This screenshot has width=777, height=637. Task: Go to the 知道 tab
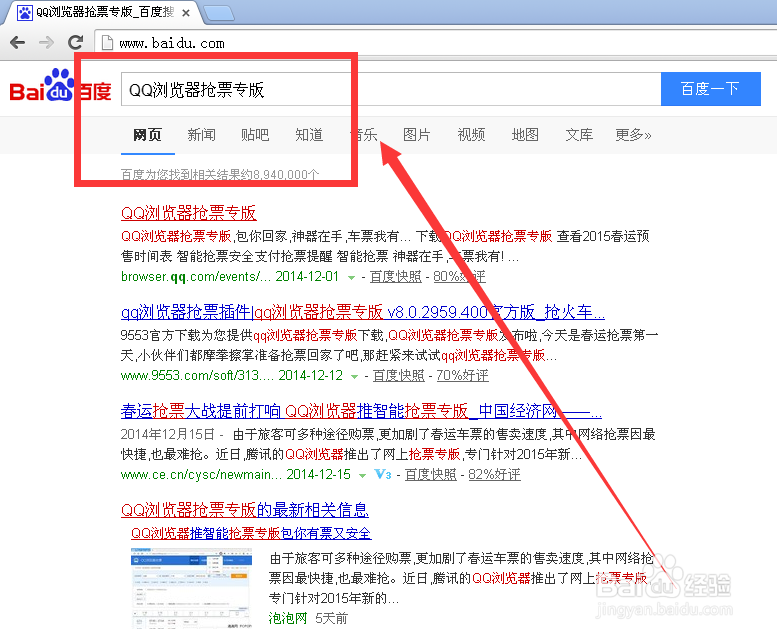click(309, 135)
